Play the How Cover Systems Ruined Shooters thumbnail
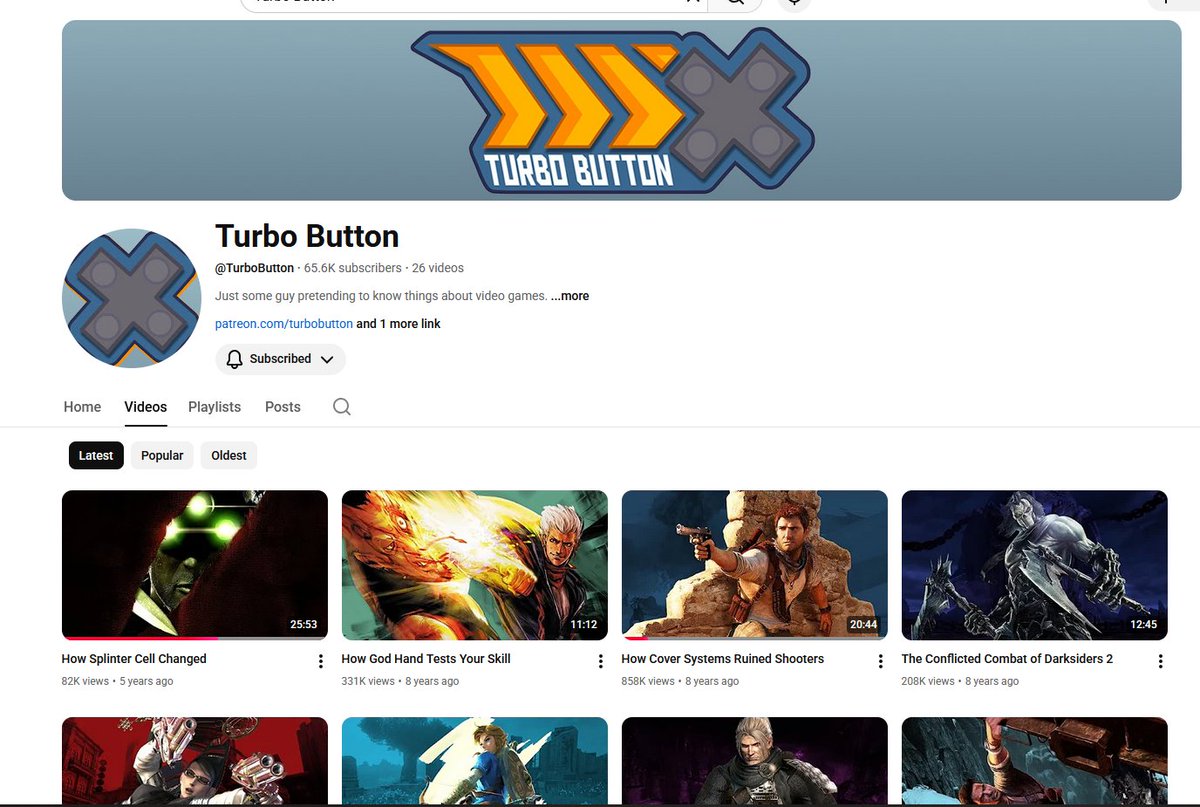1200x807 pixels. coord(755,565)
